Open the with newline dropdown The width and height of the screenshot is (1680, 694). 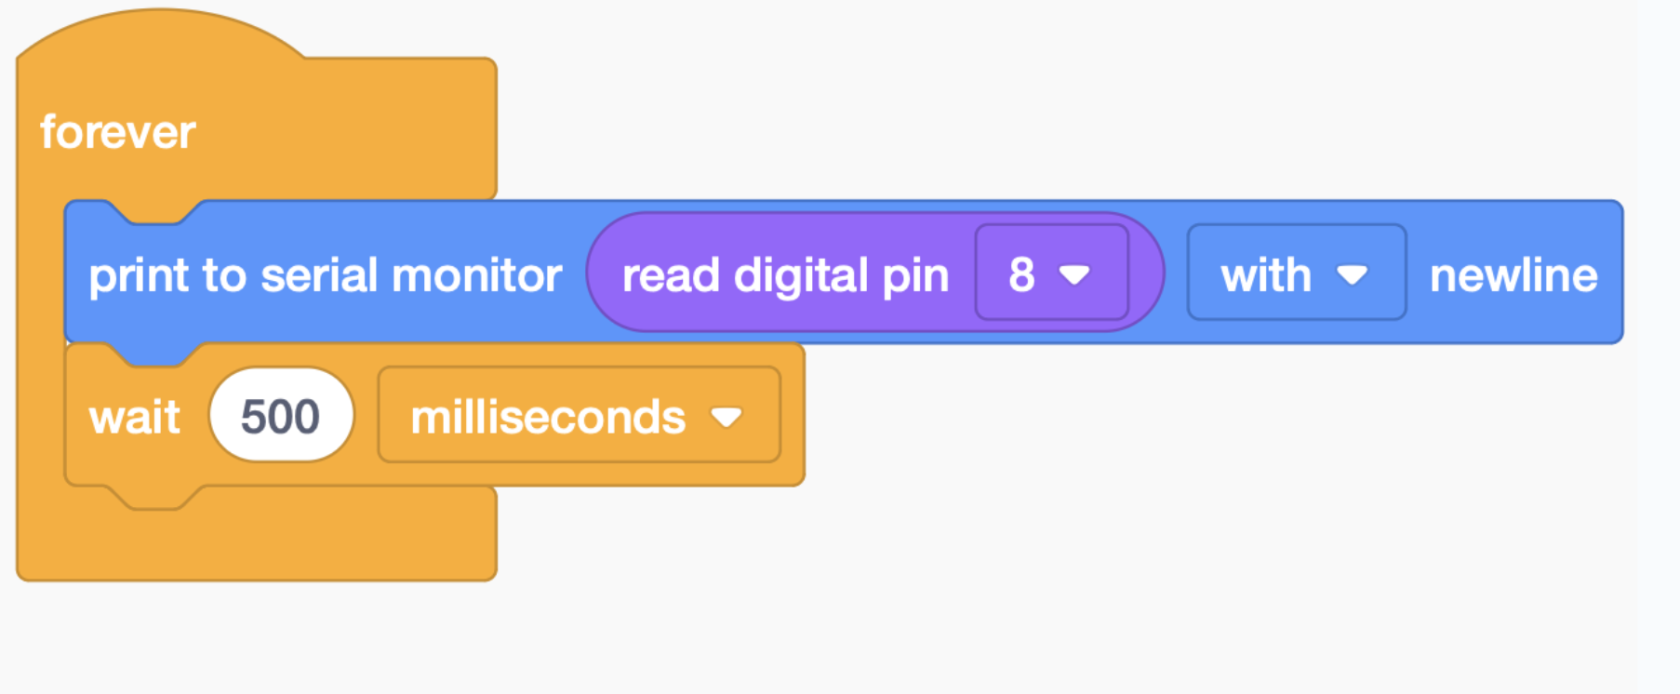coord(1296,273)
